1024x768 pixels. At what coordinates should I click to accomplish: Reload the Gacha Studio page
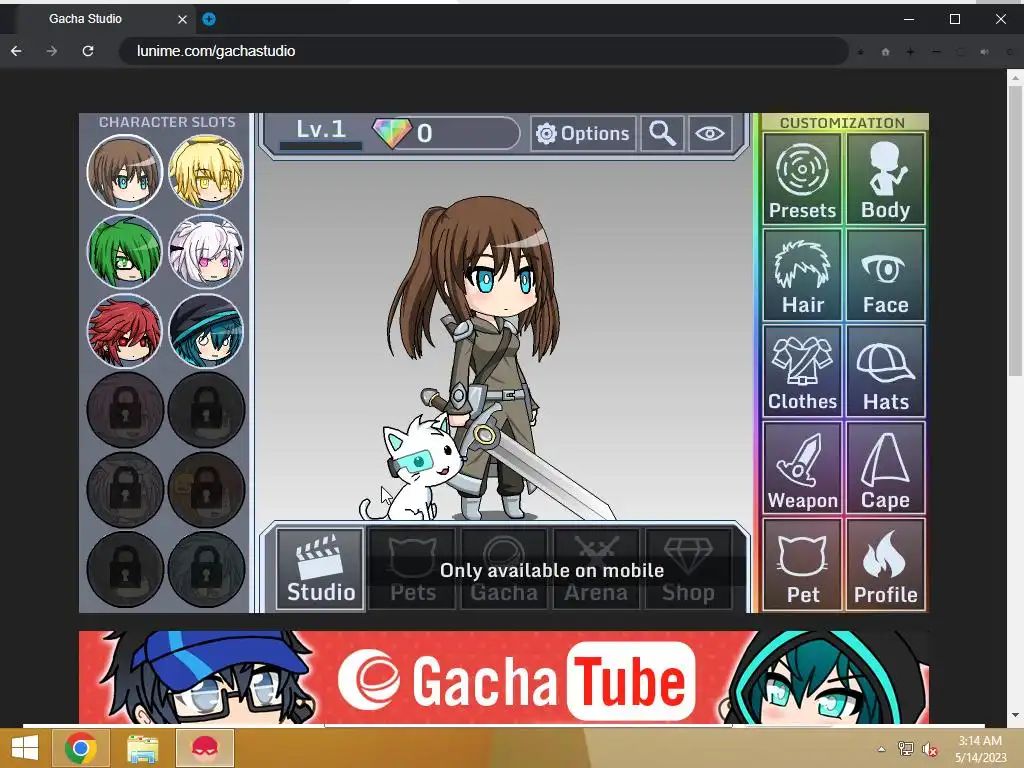[88, 51]
